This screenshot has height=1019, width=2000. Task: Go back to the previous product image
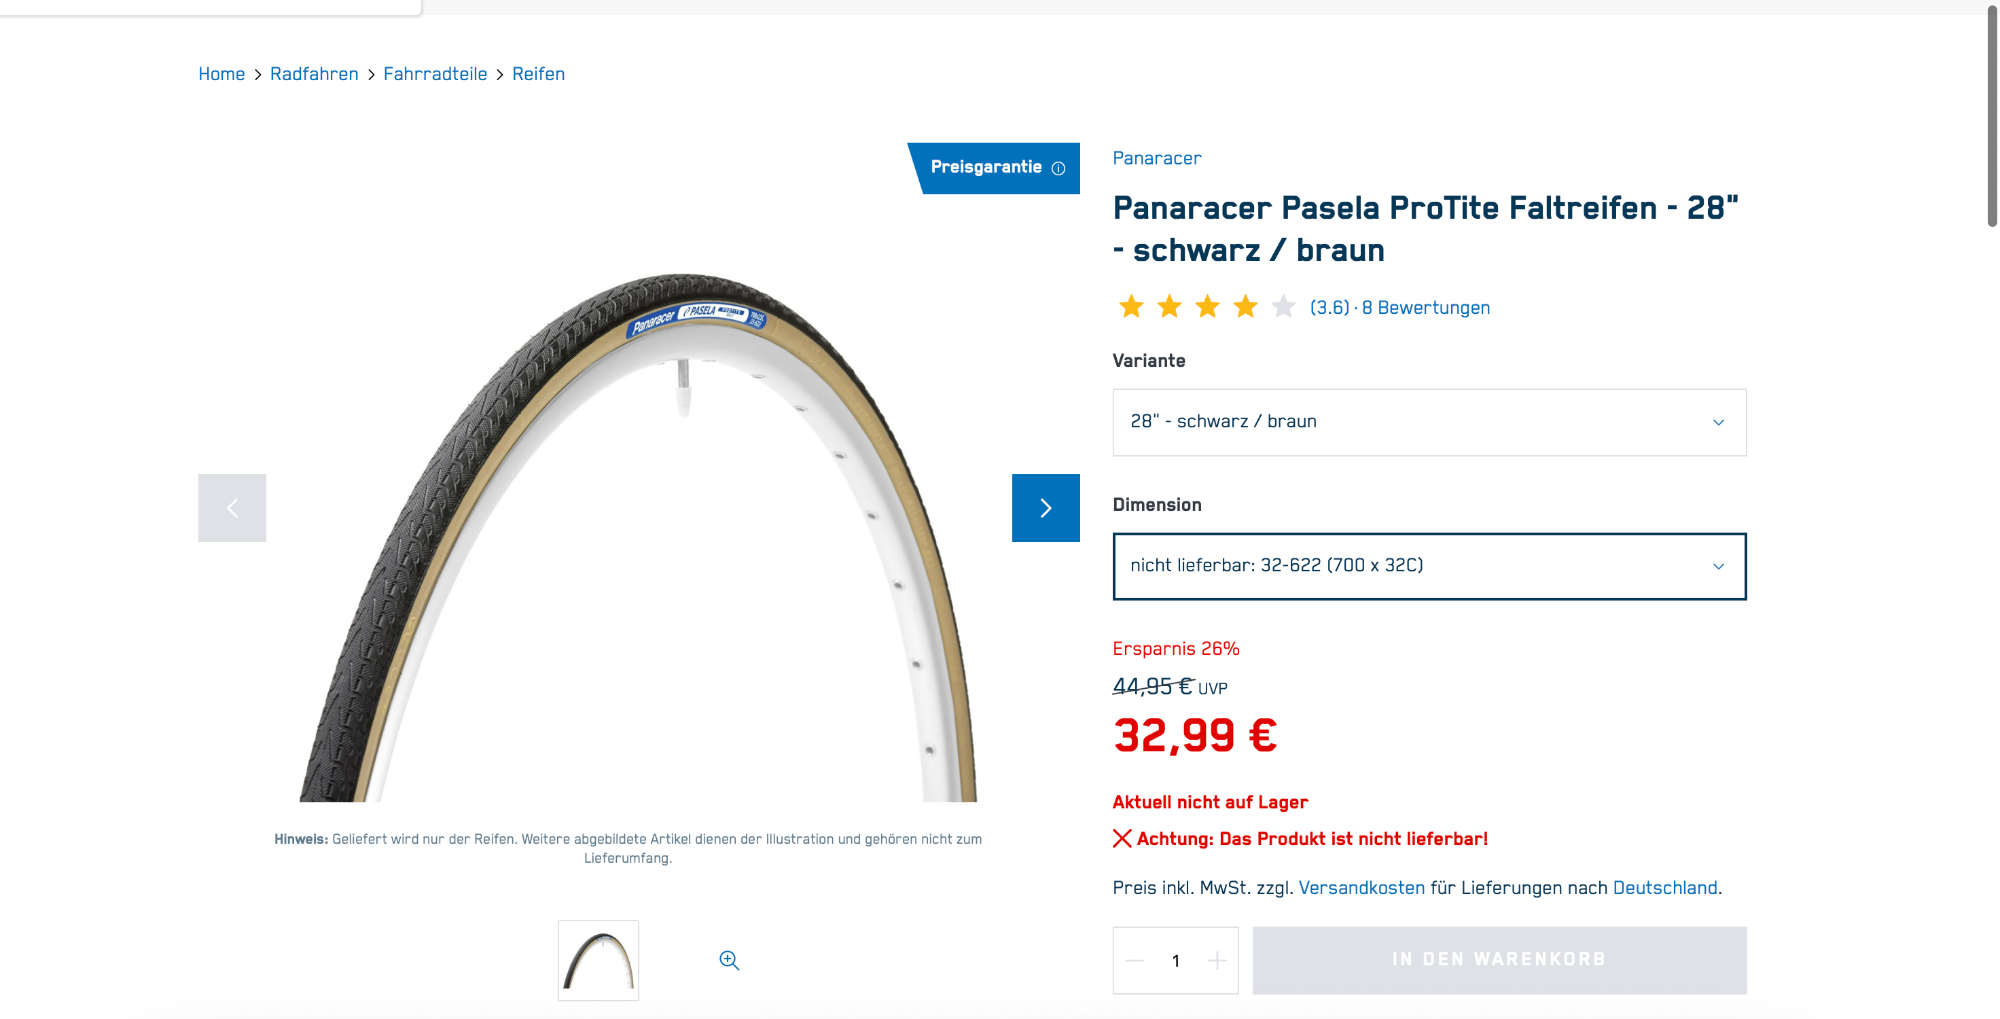coord(232,508)
